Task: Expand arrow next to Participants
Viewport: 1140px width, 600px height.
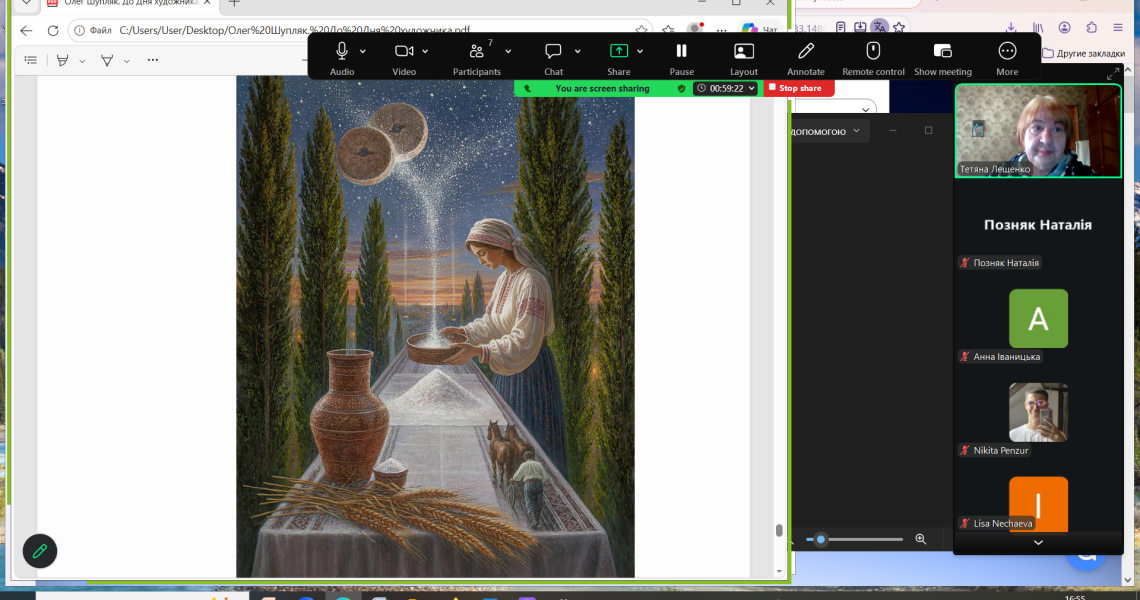Action: 508,52
